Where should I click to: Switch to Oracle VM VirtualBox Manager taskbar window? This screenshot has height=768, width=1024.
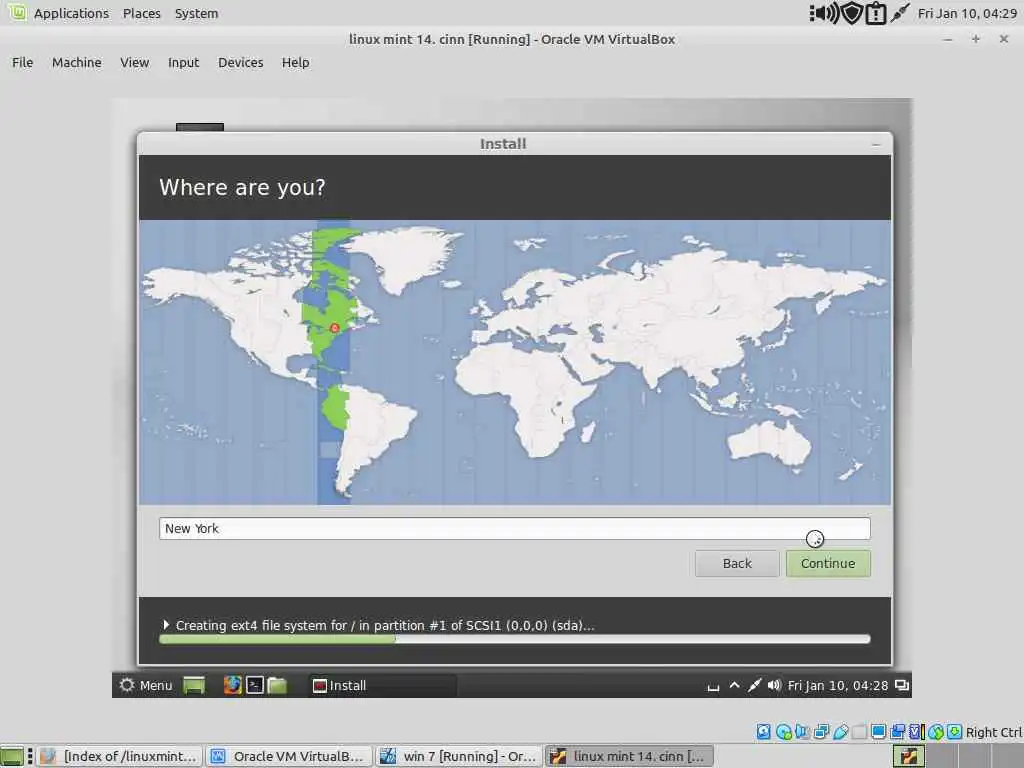point(289,756)
